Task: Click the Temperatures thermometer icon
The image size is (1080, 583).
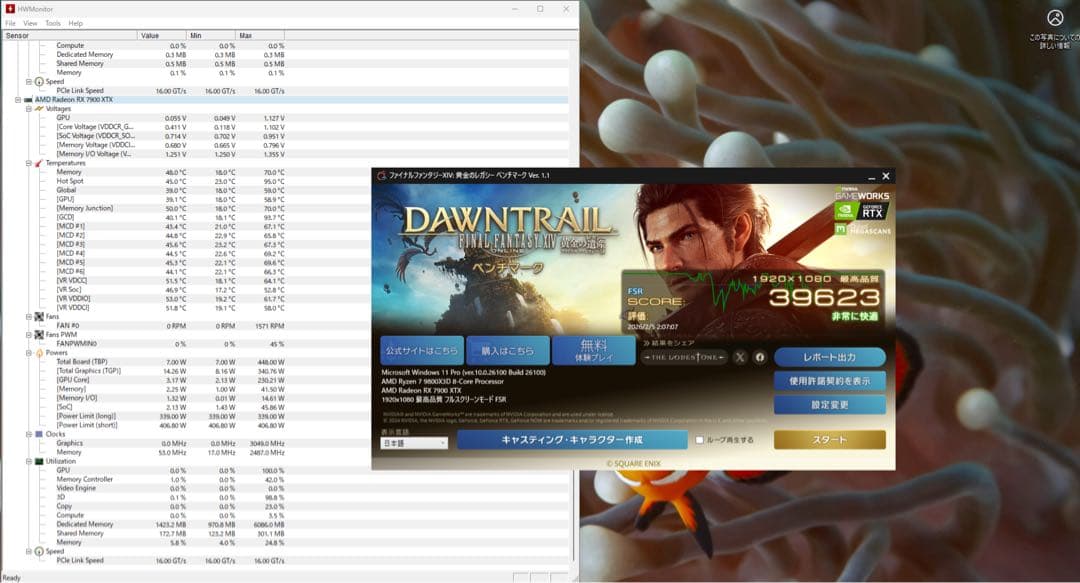Action: point(39,163)
